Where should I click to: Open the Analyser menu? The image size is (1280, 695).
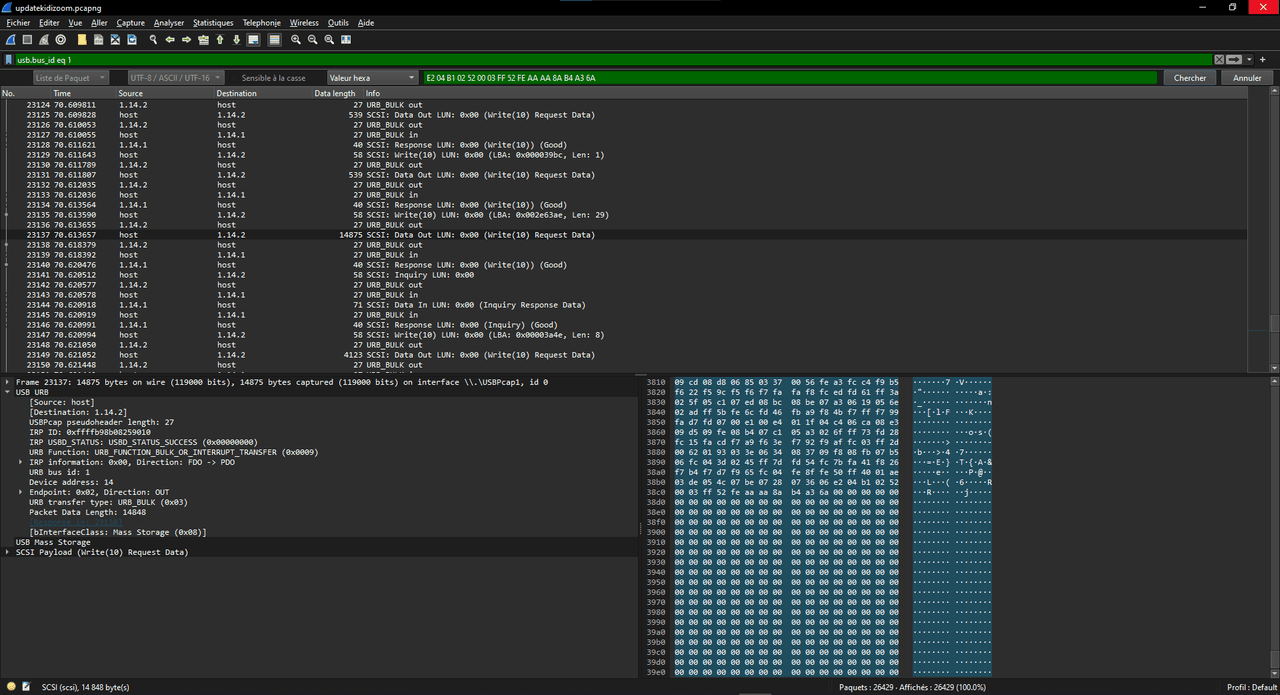[169, 23]
